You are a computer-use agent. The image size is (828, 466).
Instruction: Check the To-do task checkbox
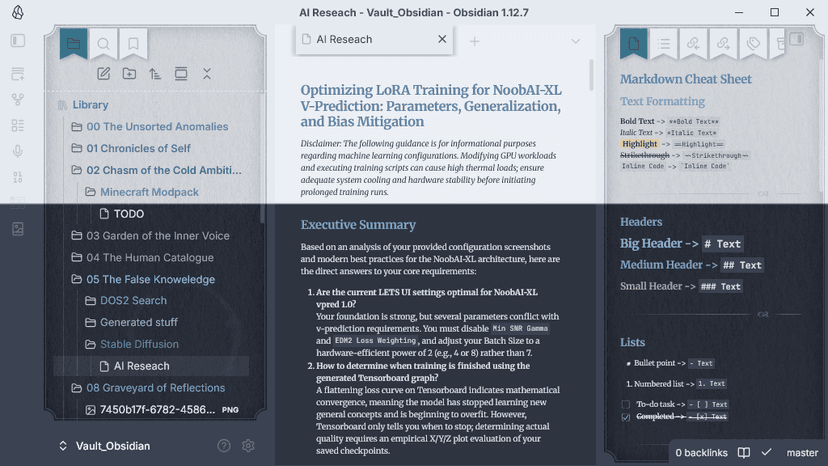coord(626,405)
